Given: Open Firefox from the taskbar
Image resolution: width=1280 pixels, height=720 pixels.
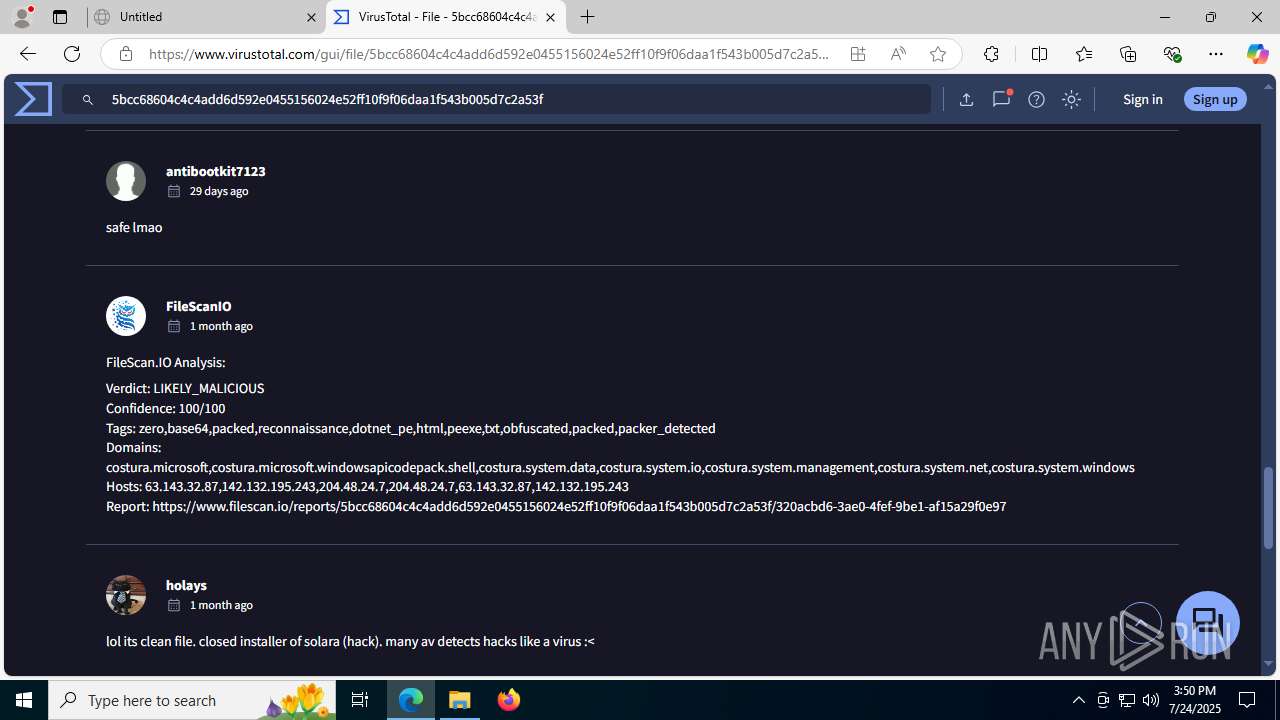Looking at the screenshot, I should click(509, 700).
